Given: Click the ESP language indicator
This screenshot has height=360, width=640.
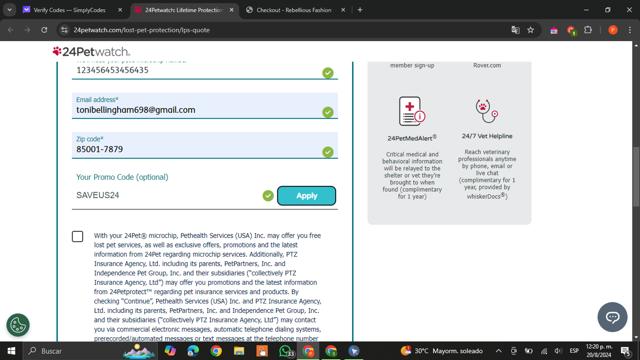Looking at the screenshot, I should click(x=574, y=351).
